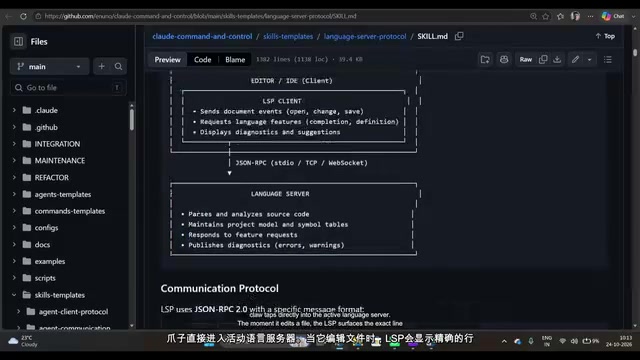Jump to Top of the page
Viewport: 640px width, 360px height.
[x=605, y=36]
